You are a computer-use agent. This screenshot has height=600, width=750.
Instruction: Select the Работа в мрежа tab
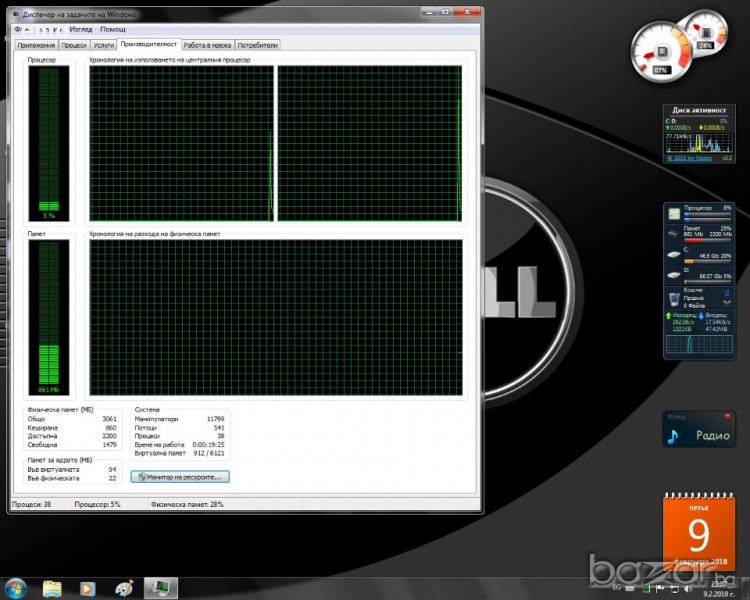point(207,45)
